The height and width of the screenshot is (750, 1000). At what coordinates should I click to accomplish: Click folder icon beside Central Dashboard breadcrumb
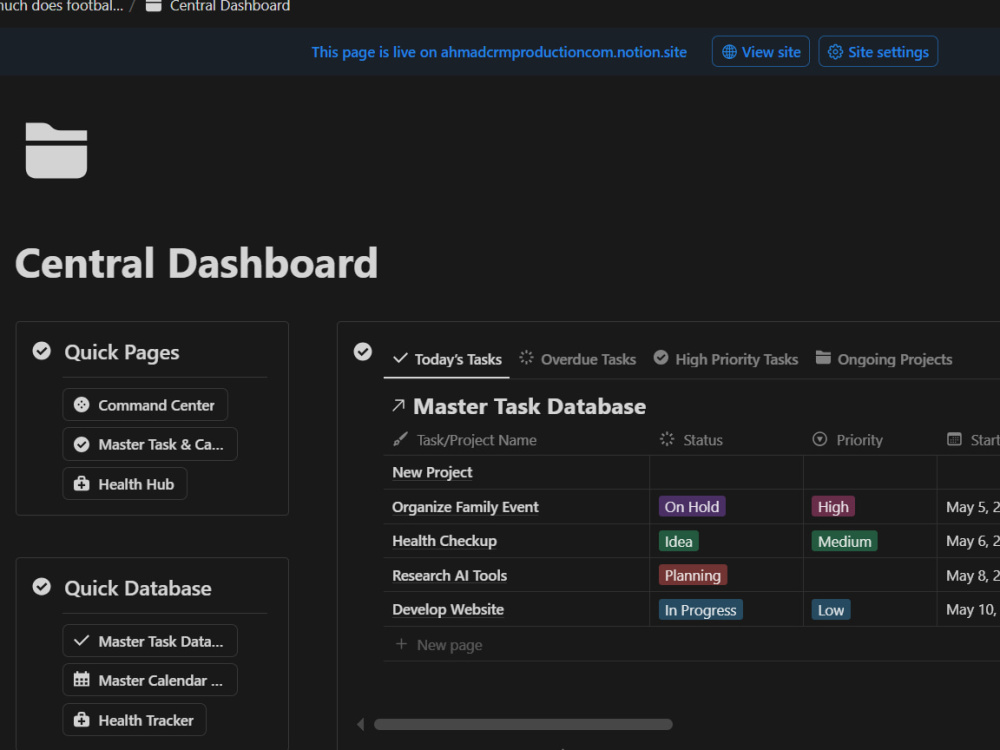tap(153, 6)
